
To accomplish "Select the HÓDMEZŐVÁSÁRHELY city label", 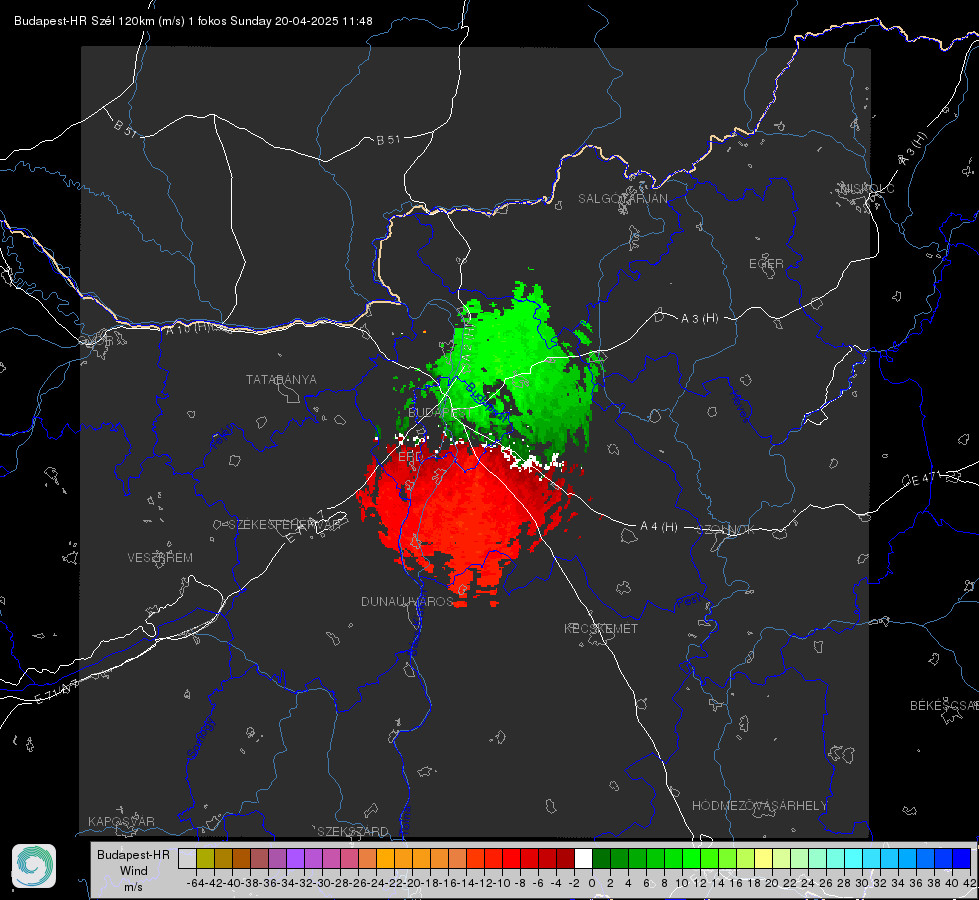I will (x=759, y=805).
